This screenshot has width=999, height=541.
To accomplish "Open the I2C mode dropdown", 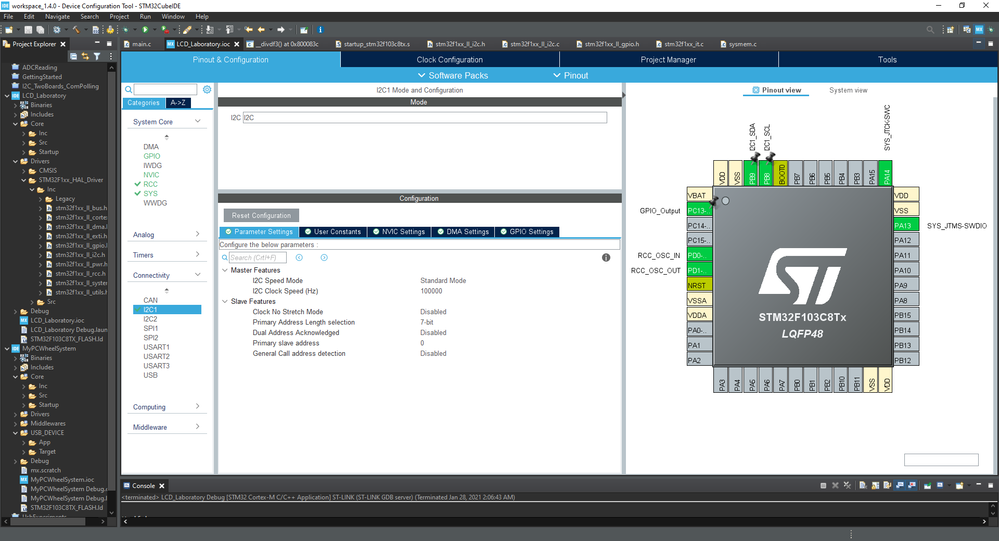I will pyautogui.click(x=425, y=117).
